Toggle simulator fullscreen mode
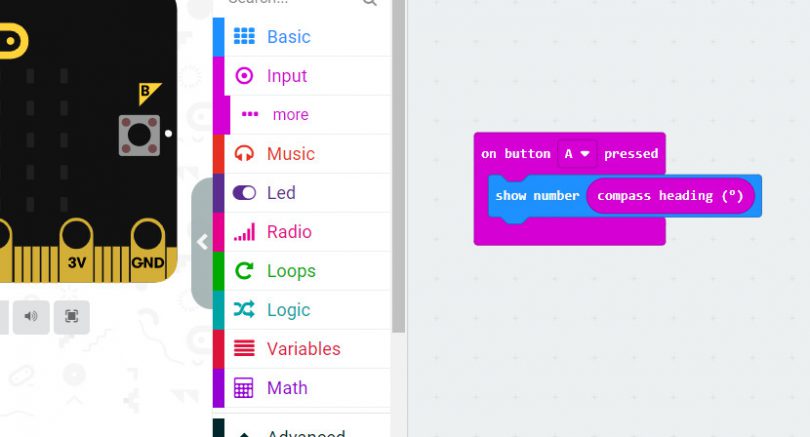 [72, 317]
